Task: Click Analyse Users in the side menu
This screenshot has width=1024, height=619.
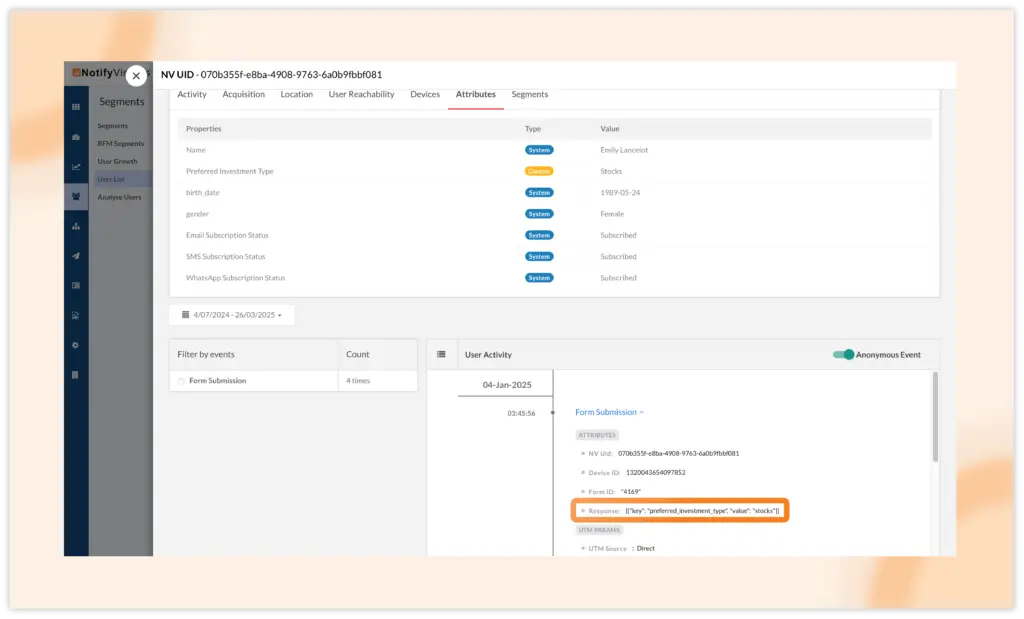Action: pos(119,197)
